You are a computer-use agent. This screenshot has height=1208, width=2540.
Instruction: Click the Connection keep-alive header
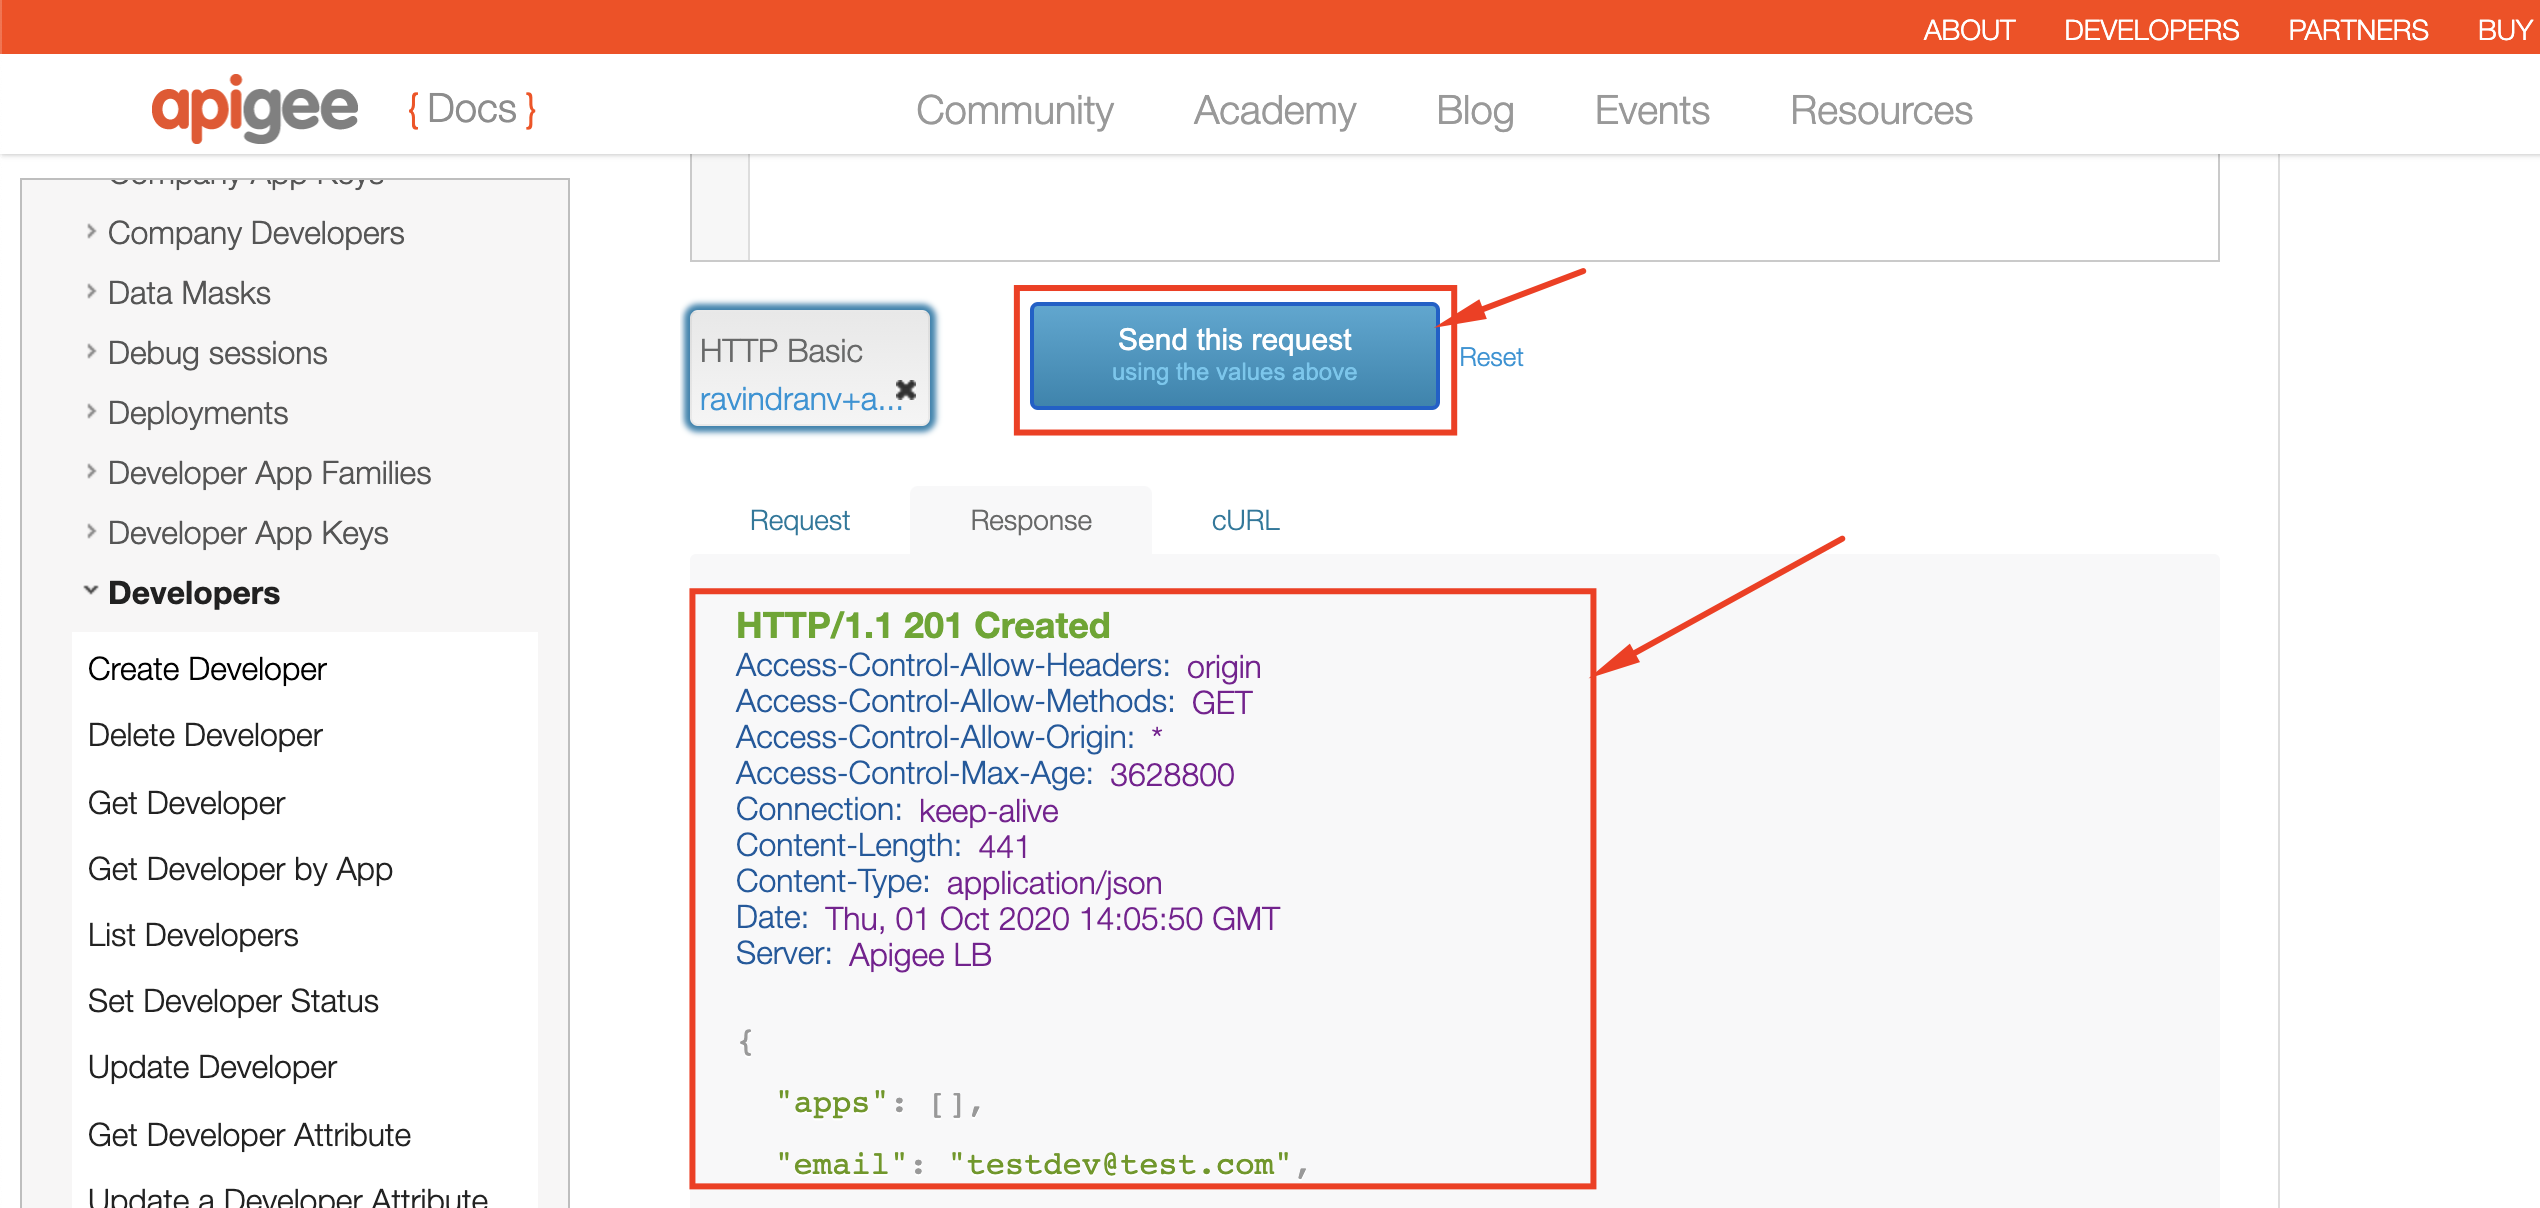tap(896, 811)
